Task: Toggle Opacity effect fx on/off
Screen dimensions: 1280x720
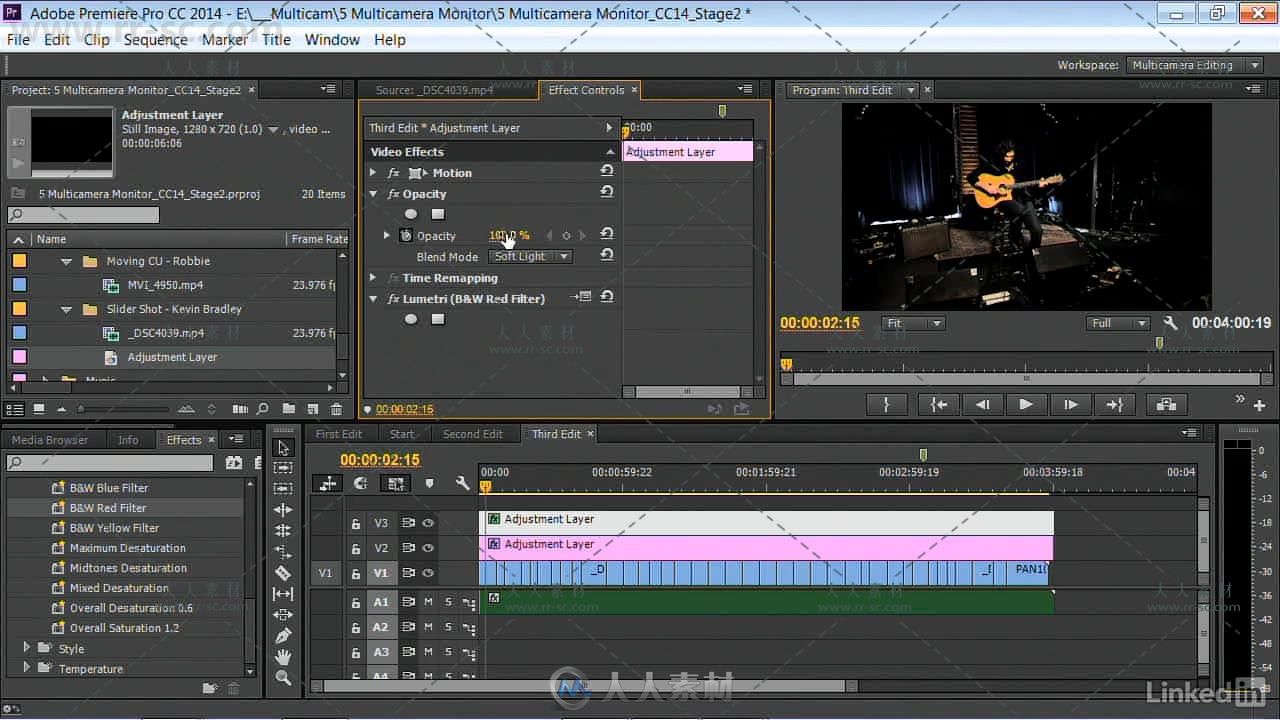Action: (x=394, y=194)
